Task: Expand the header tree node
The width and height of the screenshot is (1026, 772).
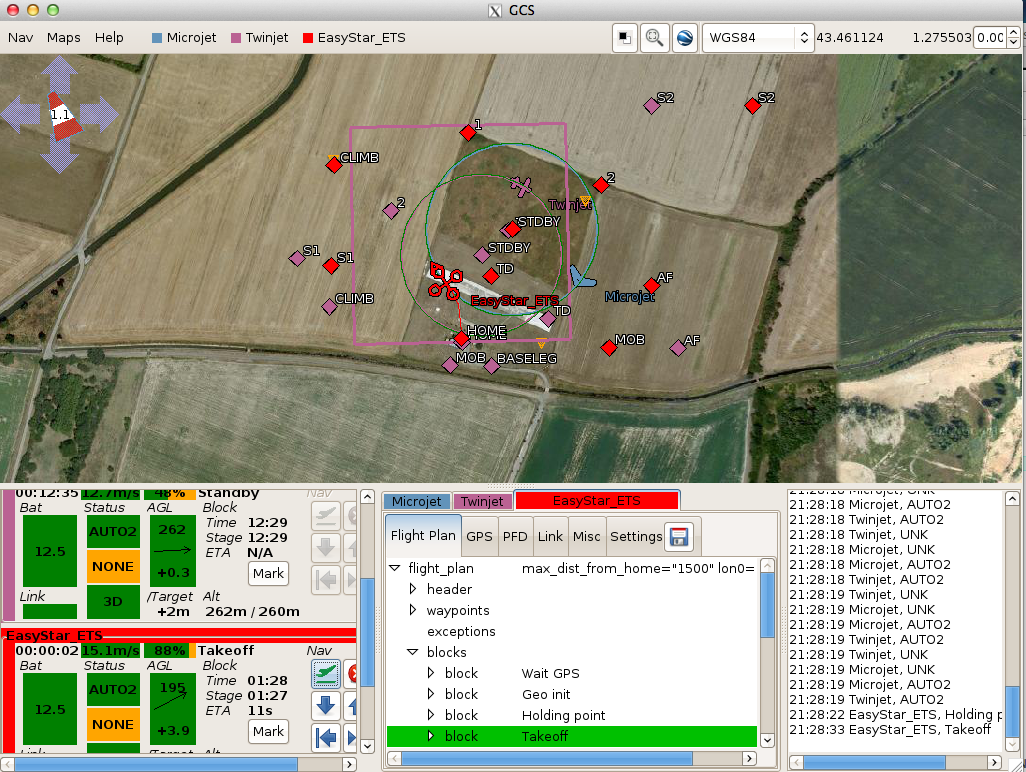Action: 413,589
